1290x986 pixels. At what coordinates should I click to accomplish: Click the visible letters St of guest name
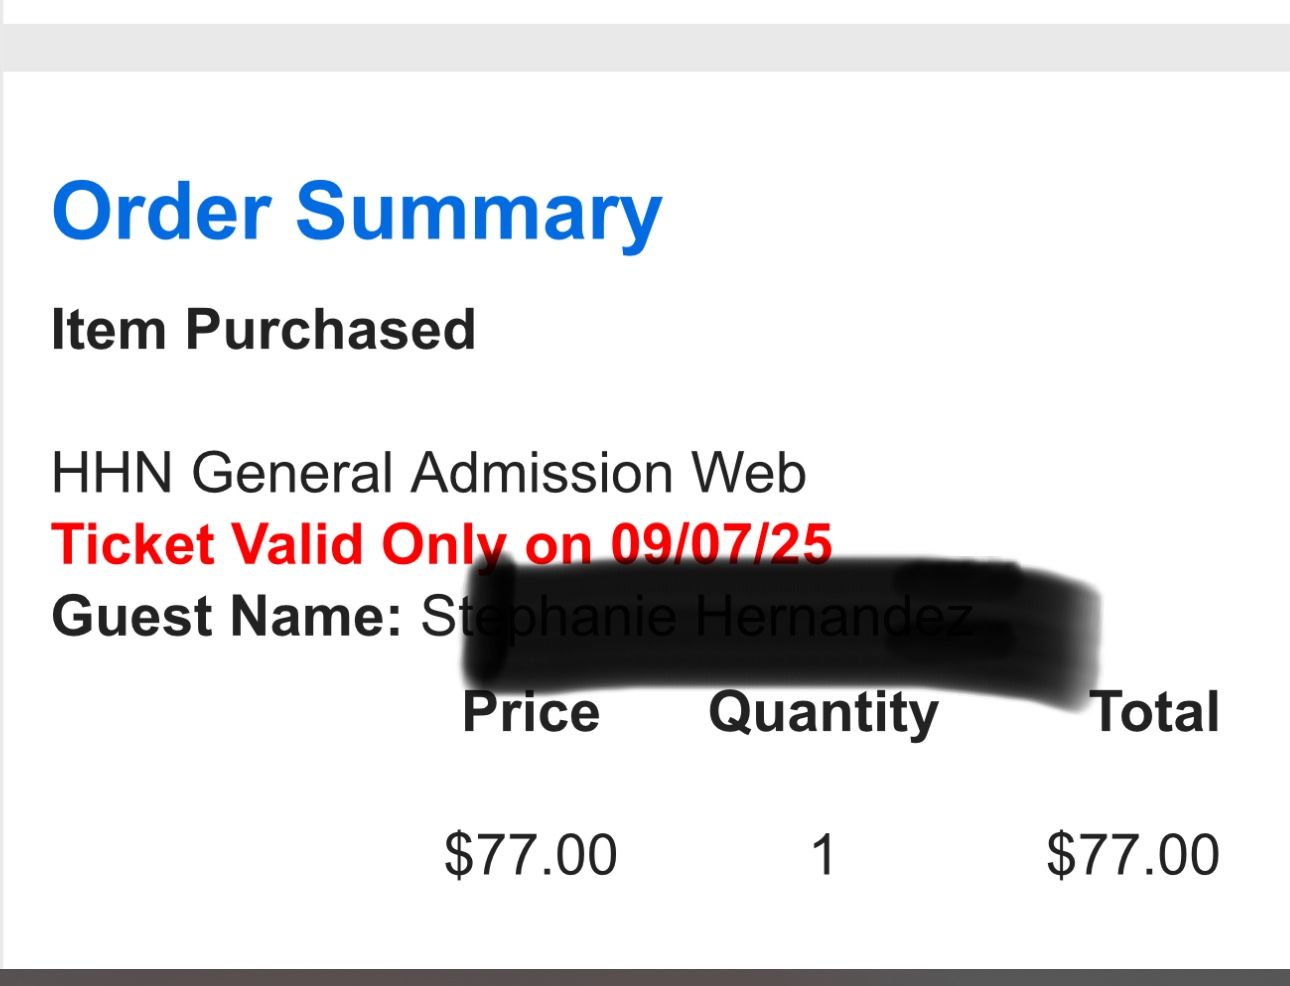(x=442, y=616)
